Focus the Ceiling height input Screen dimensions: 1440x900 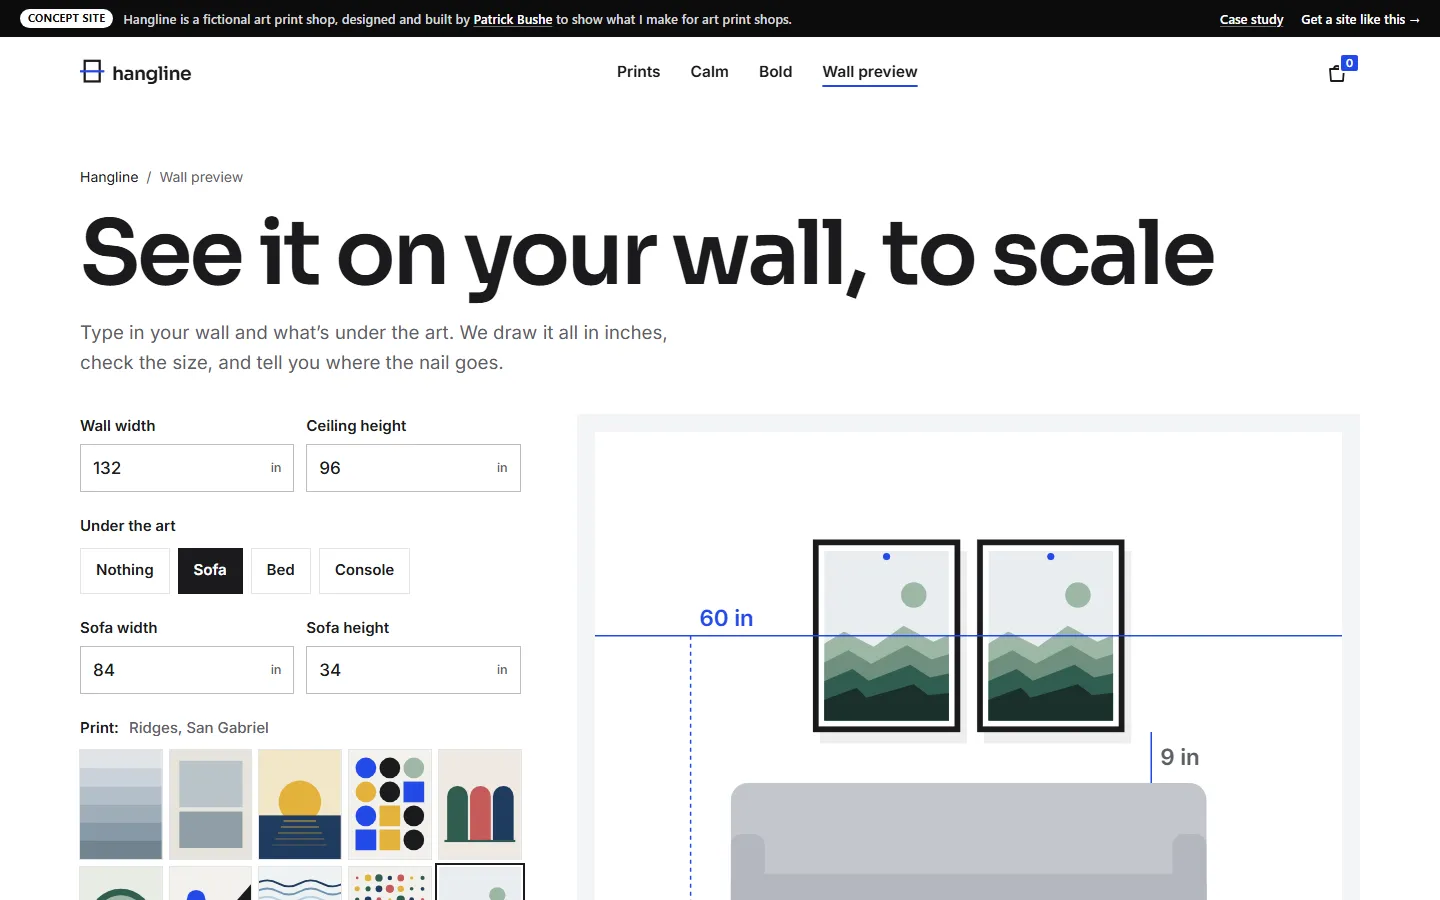coord(413,468)
